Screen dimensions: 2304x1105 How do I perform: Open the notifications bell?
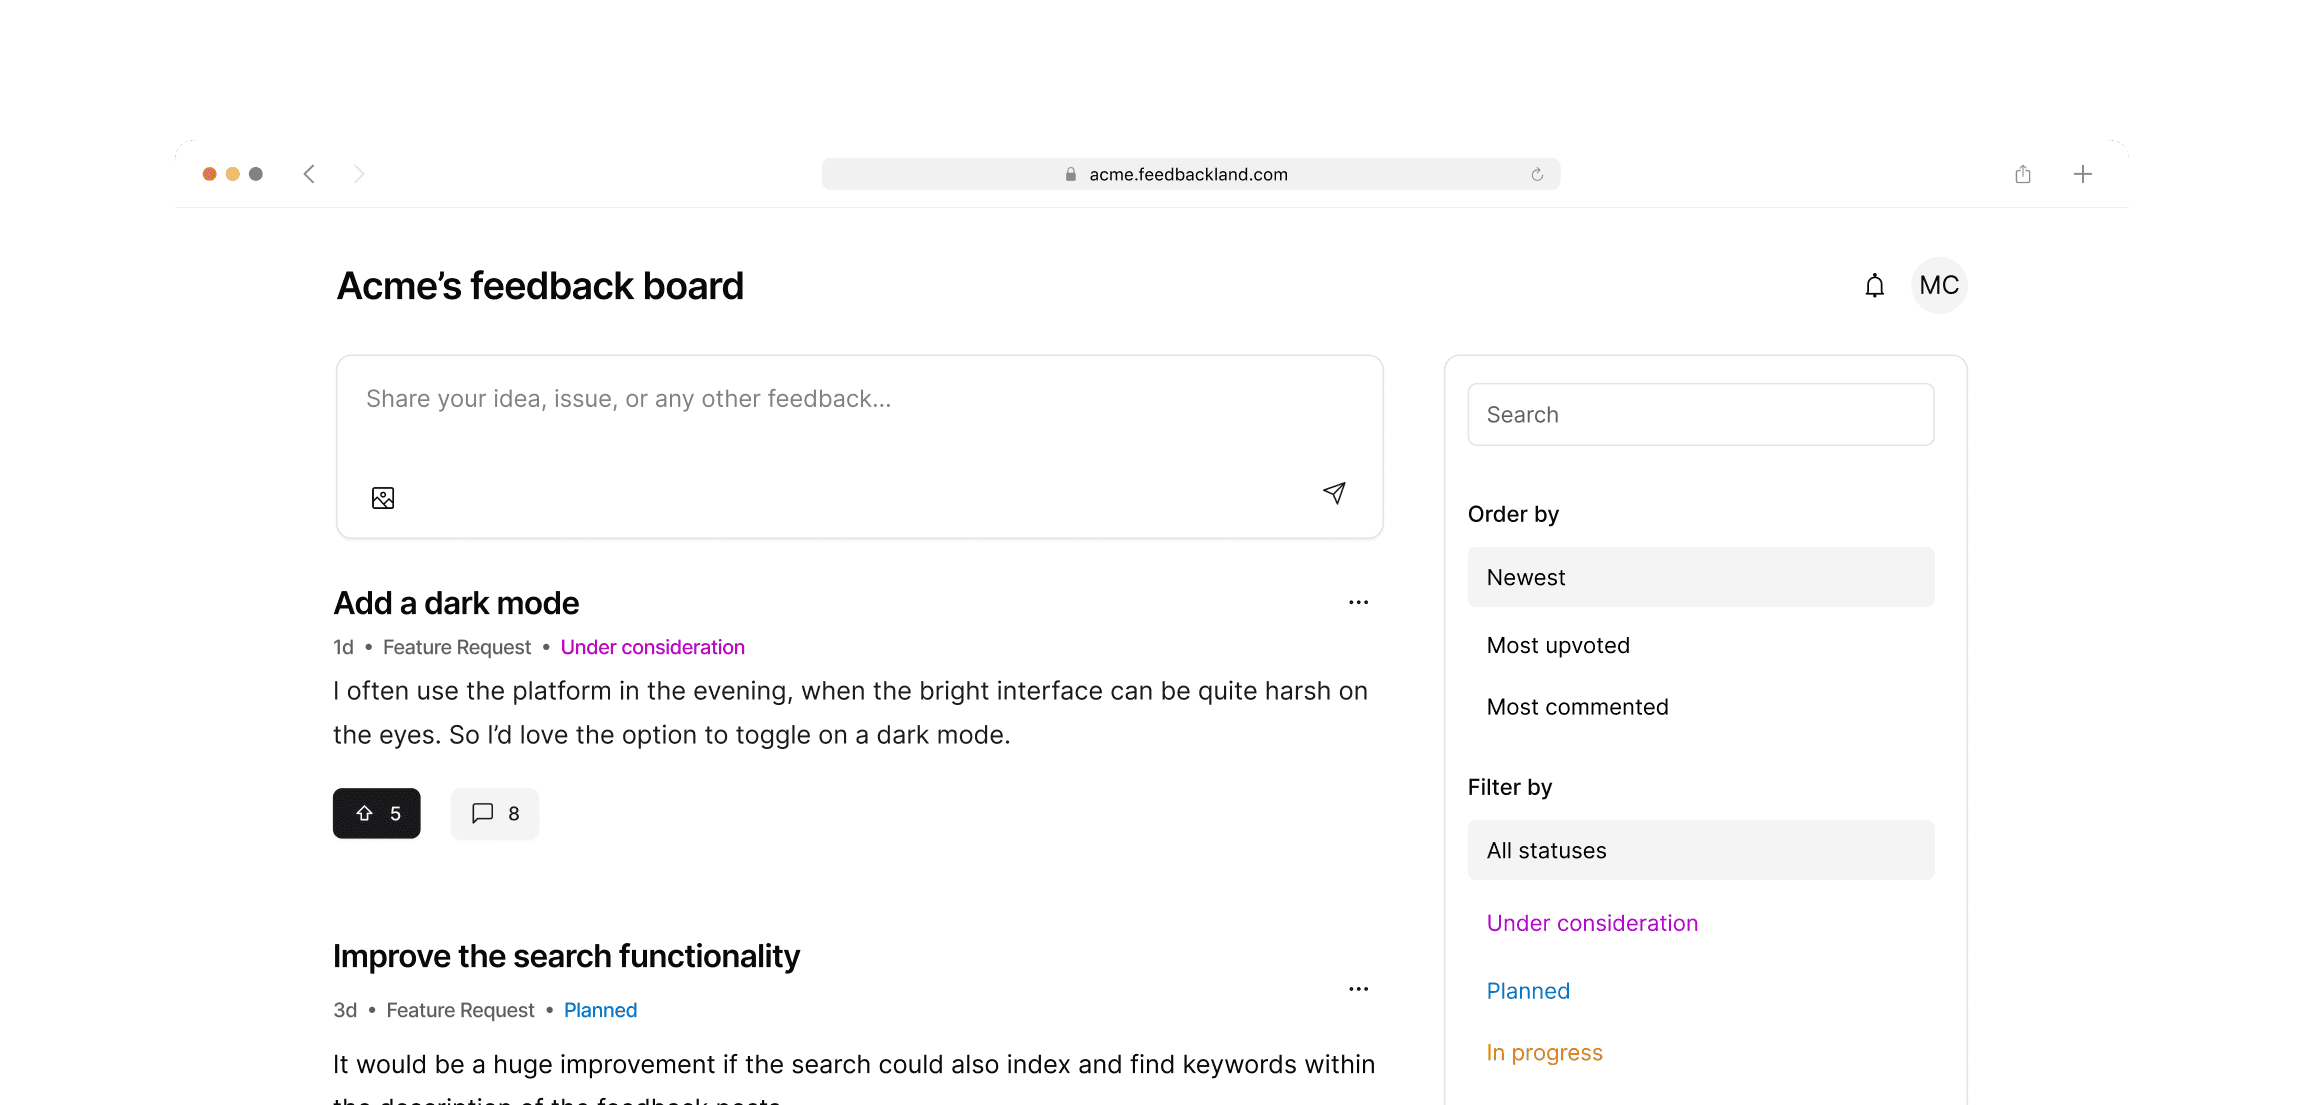pyautogui.click(x=1875, y=286)
